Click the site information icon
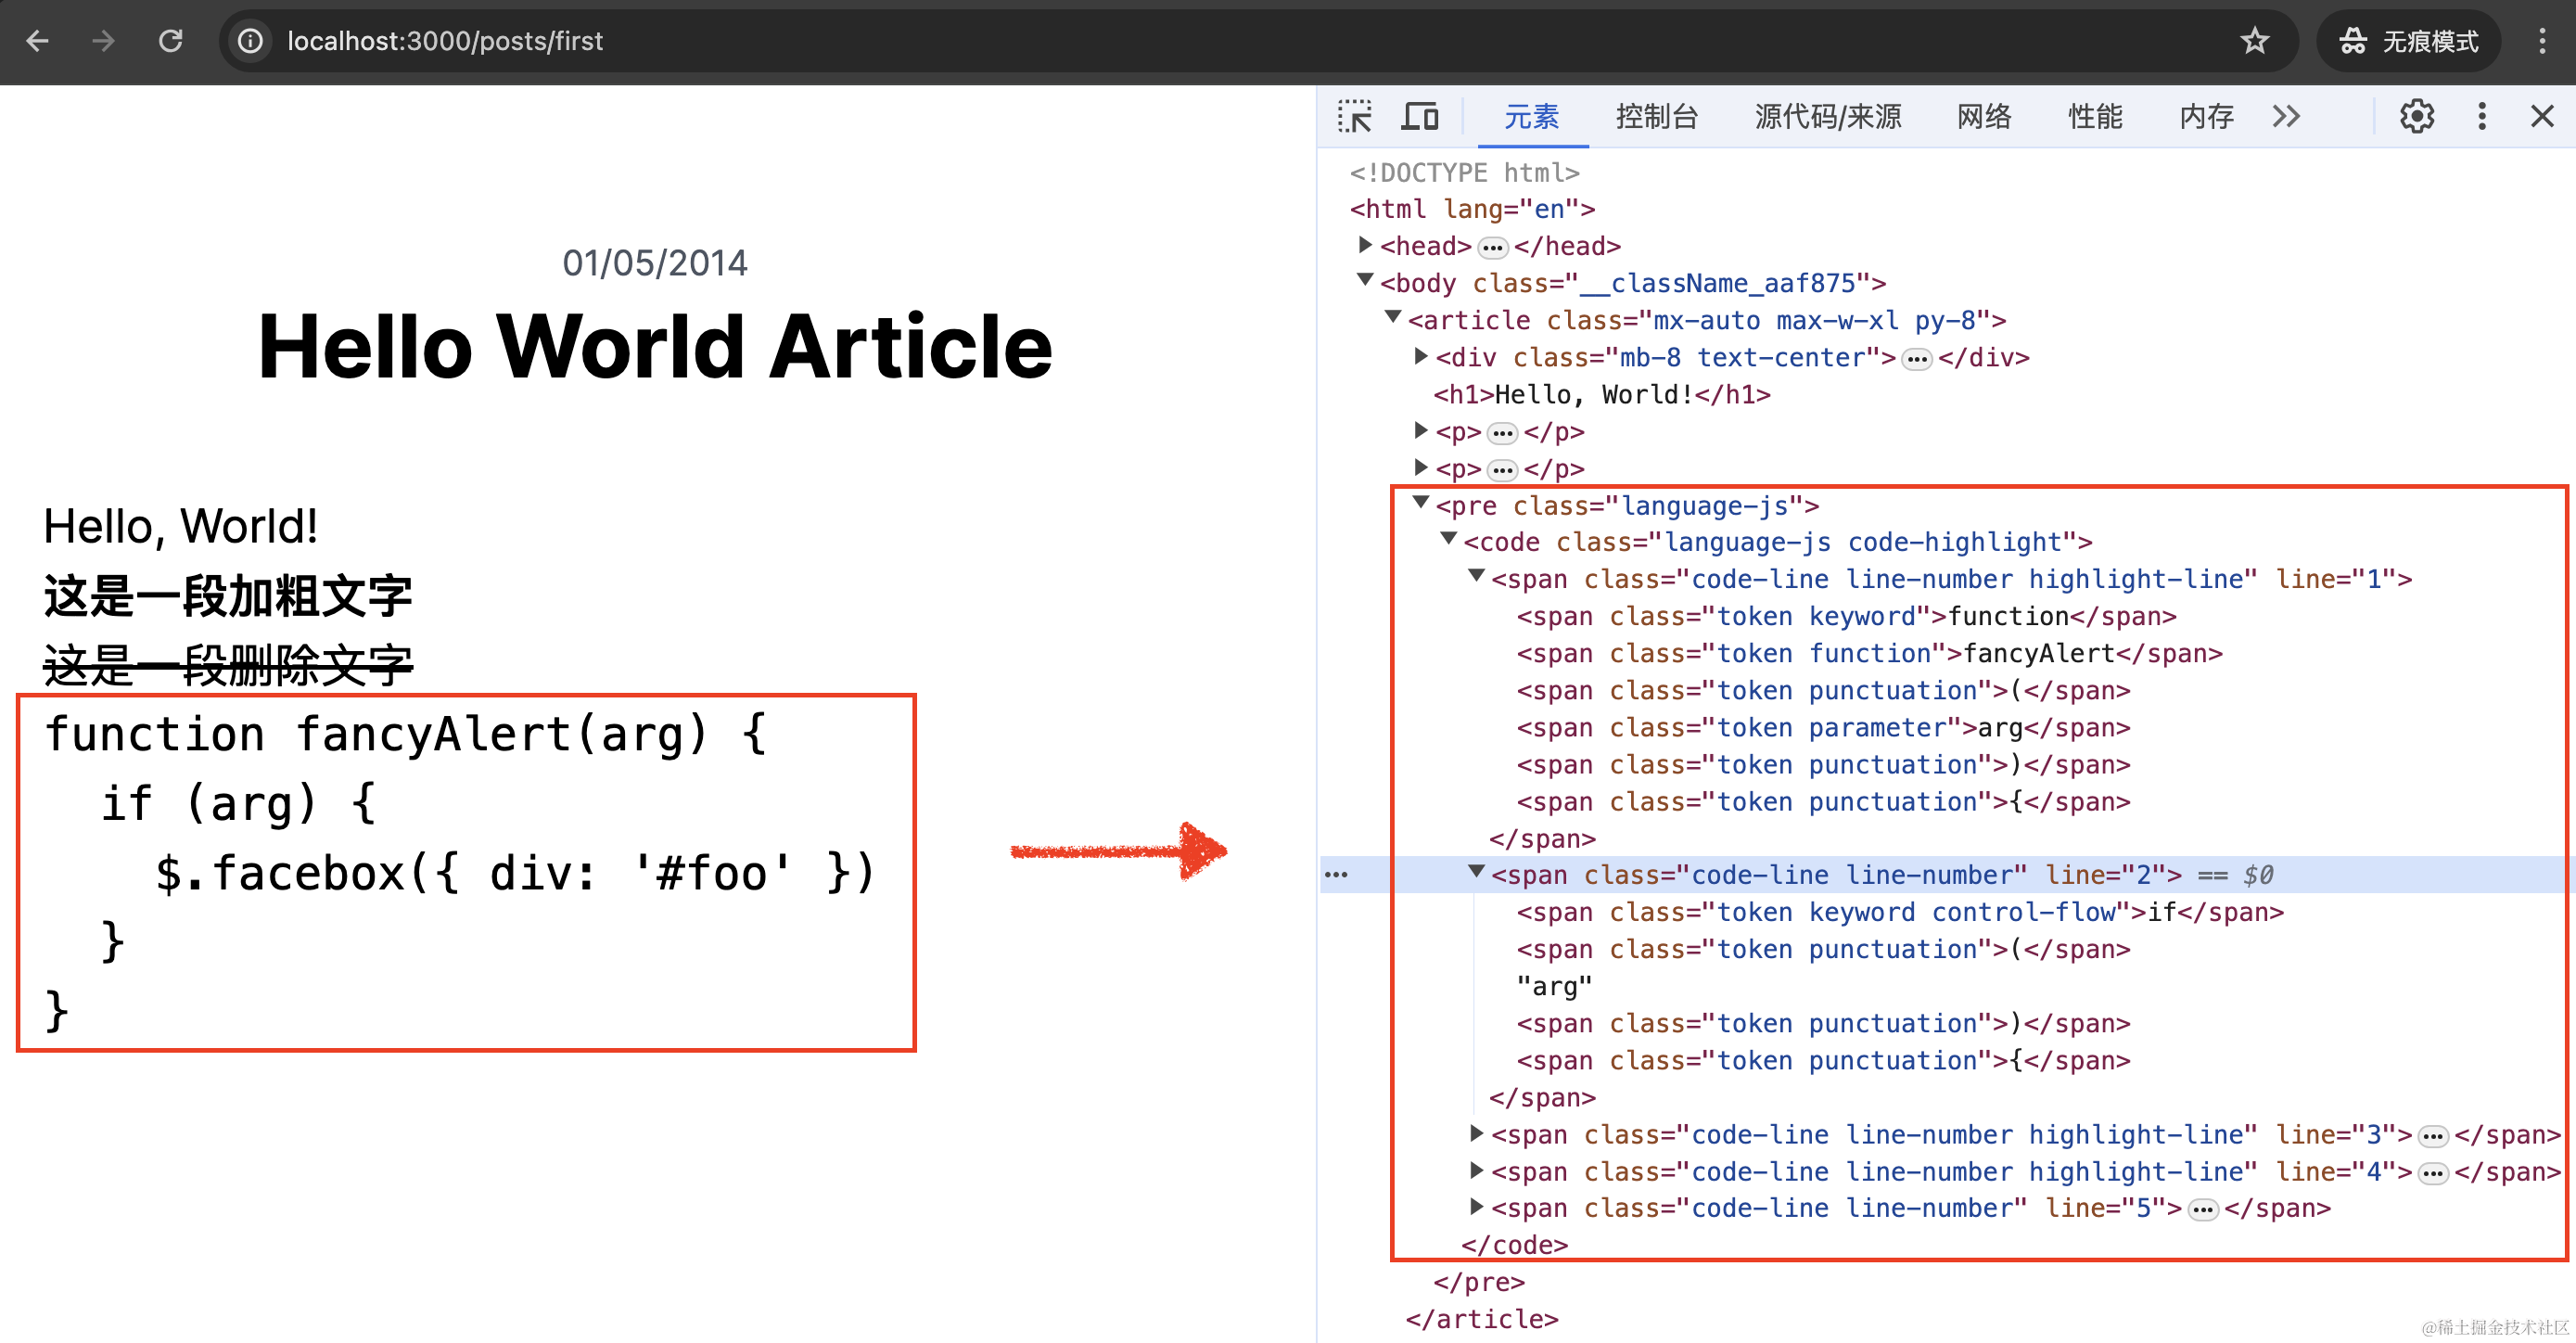Image resolution: width=2576 pixels, height=1343 pixels. click(x=250, y=41)
